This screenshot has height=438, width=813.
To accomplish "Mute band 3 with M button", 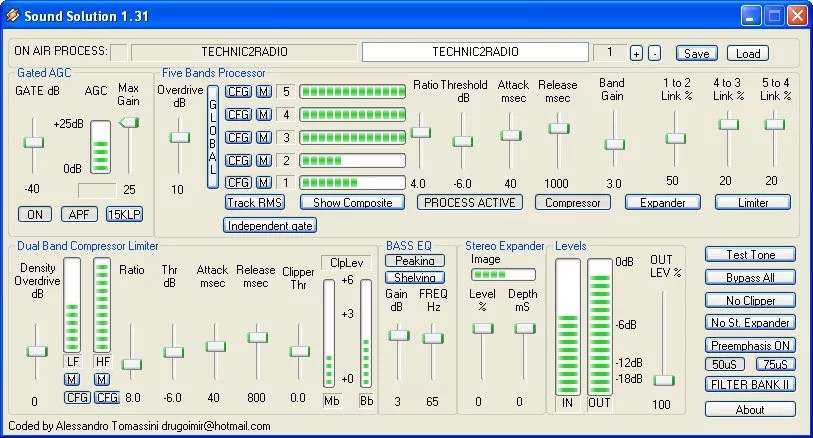I will click(x=264, y=137).
